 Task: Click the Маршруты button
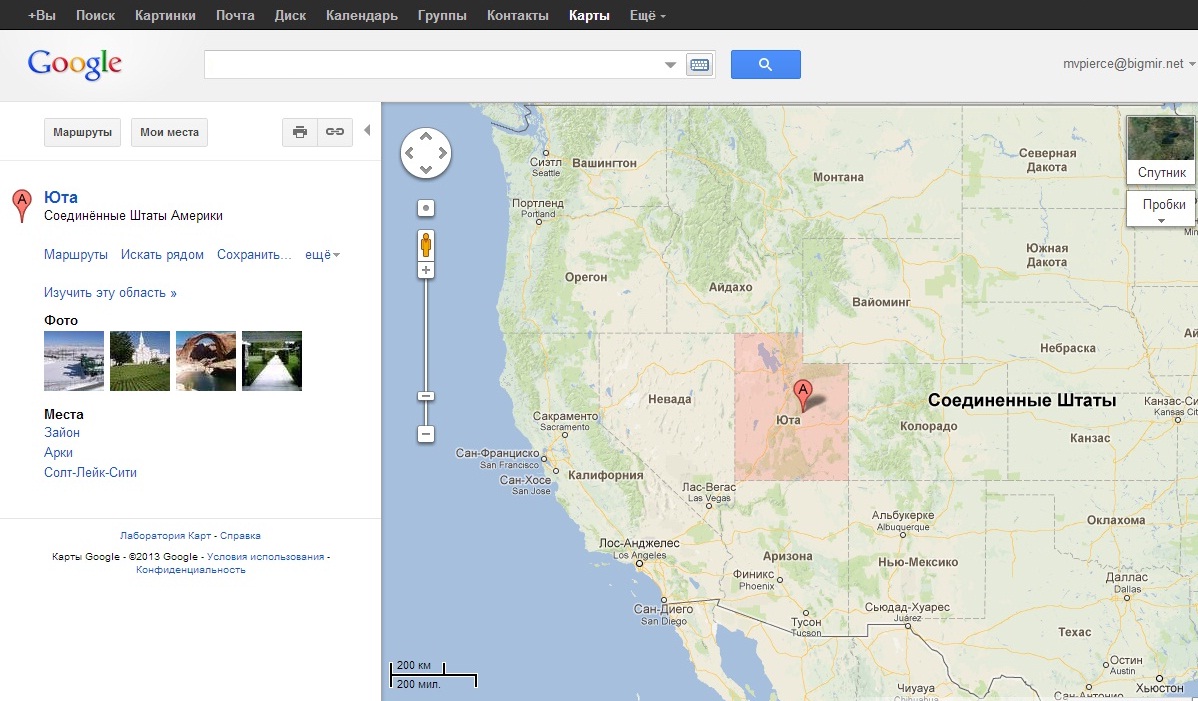[83, 132]
